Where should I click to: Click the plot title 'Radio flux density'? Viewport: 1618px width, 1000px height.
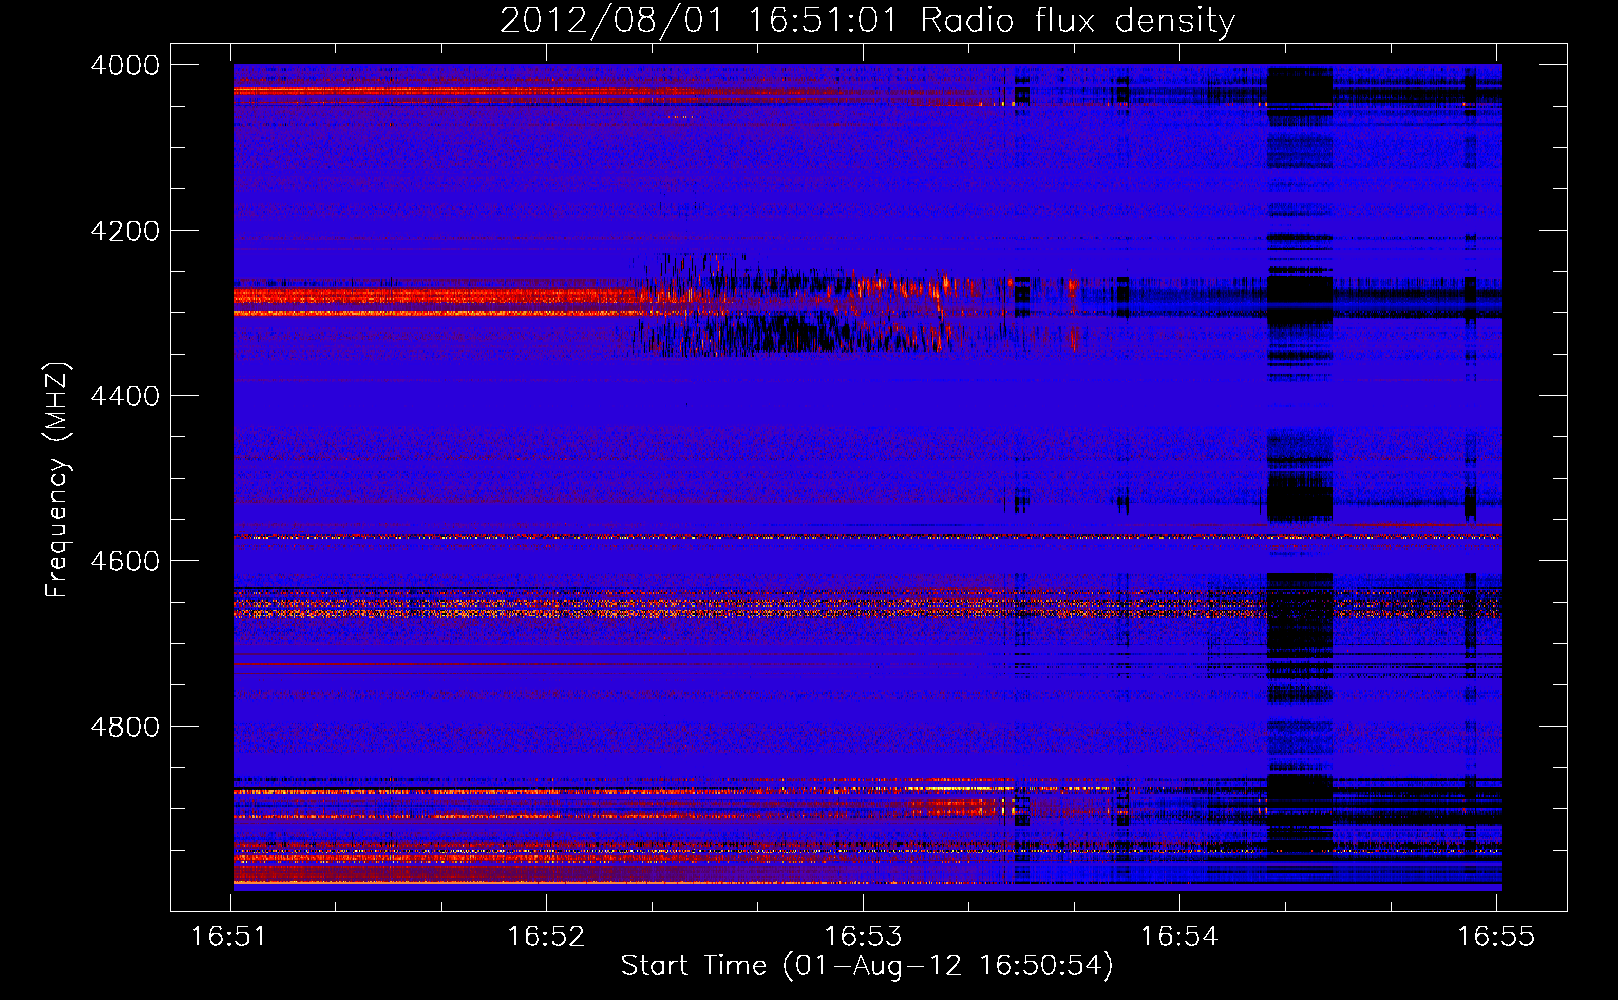1077,20
